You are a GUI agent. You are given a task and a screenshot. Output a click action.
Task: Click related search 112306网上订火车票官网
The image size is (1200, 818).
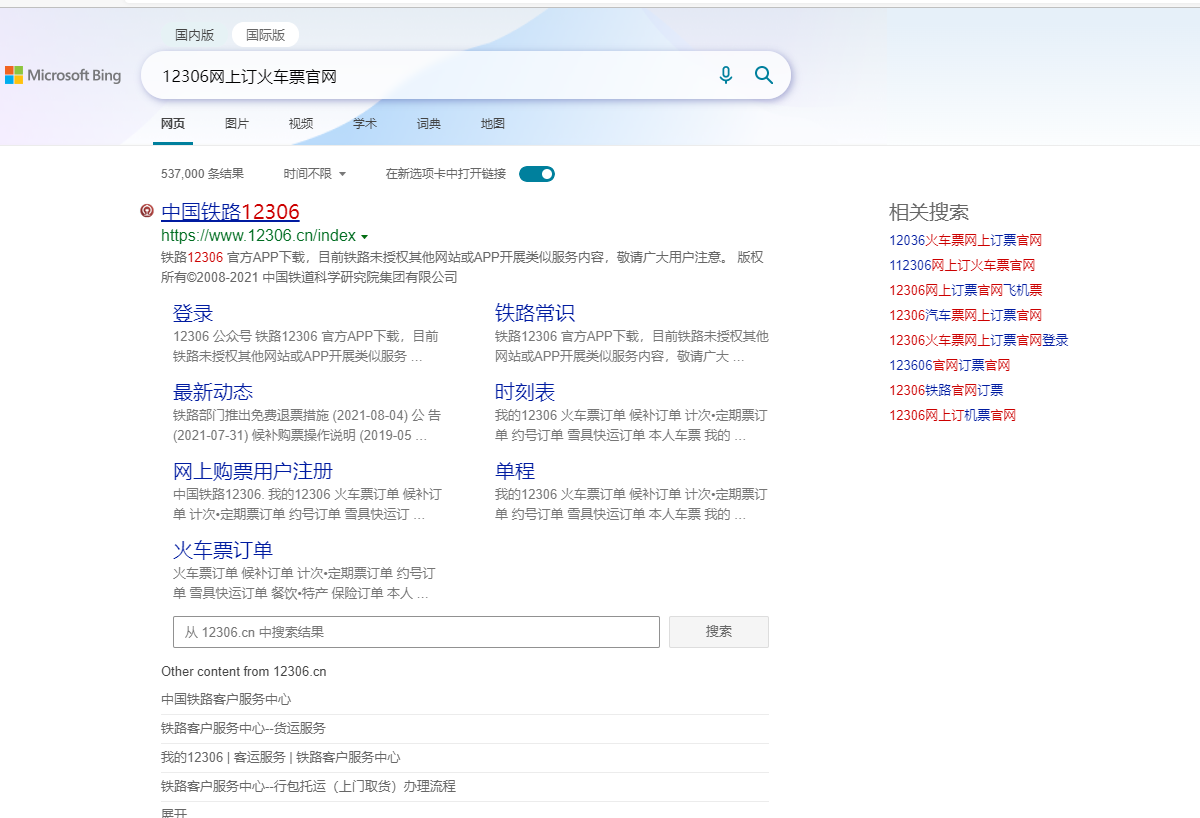pyautogui.click(x=962, y=265)
